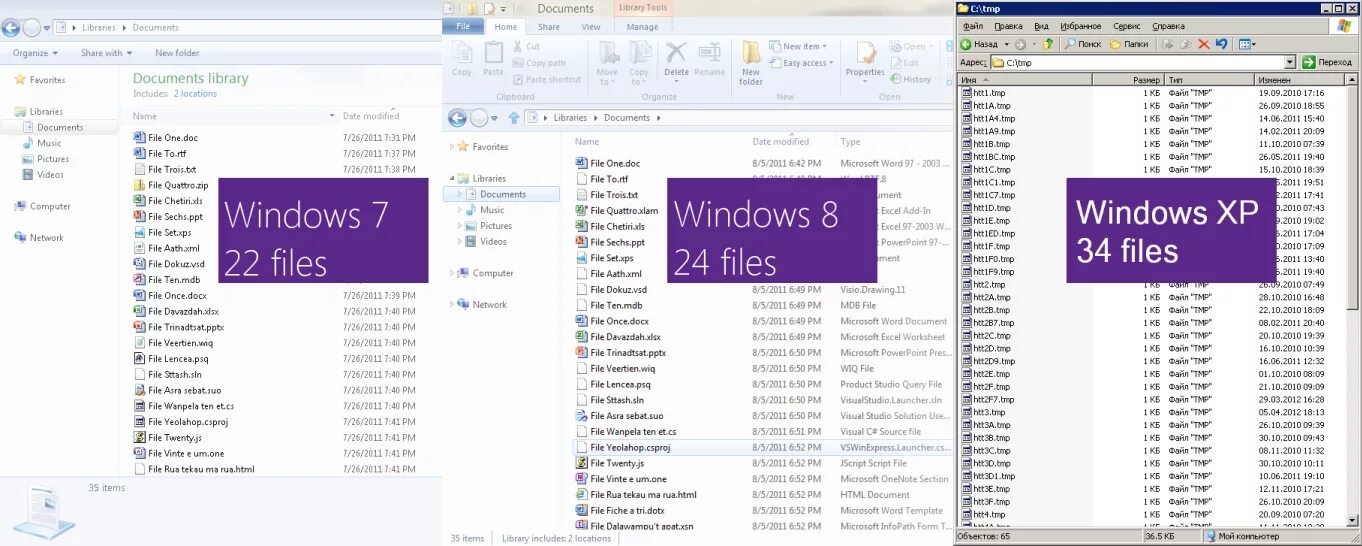The height and width of the screenshot is (546, 1362).
Task: Click the Date modified header in Windows 8
Action: pyautogui.click(x=782, y=142)
